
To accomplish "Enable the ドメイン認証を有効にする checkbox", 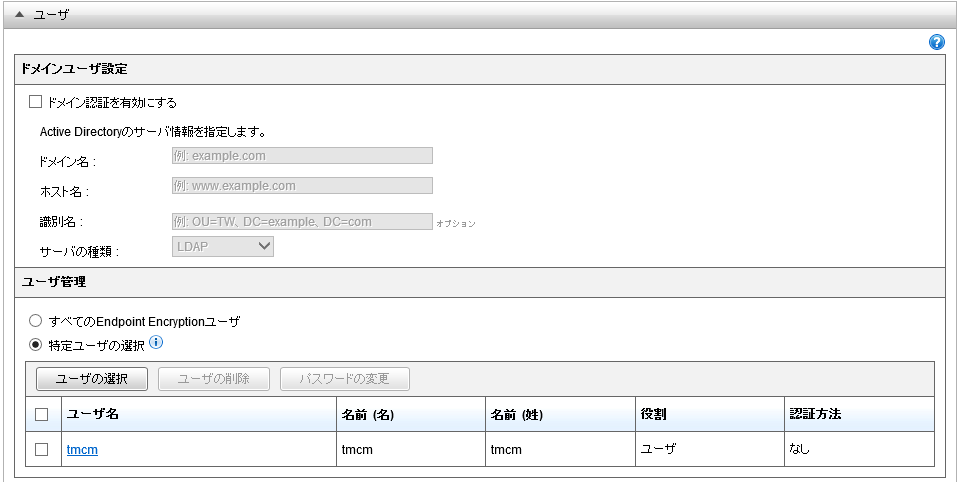I will coord(36,102).
